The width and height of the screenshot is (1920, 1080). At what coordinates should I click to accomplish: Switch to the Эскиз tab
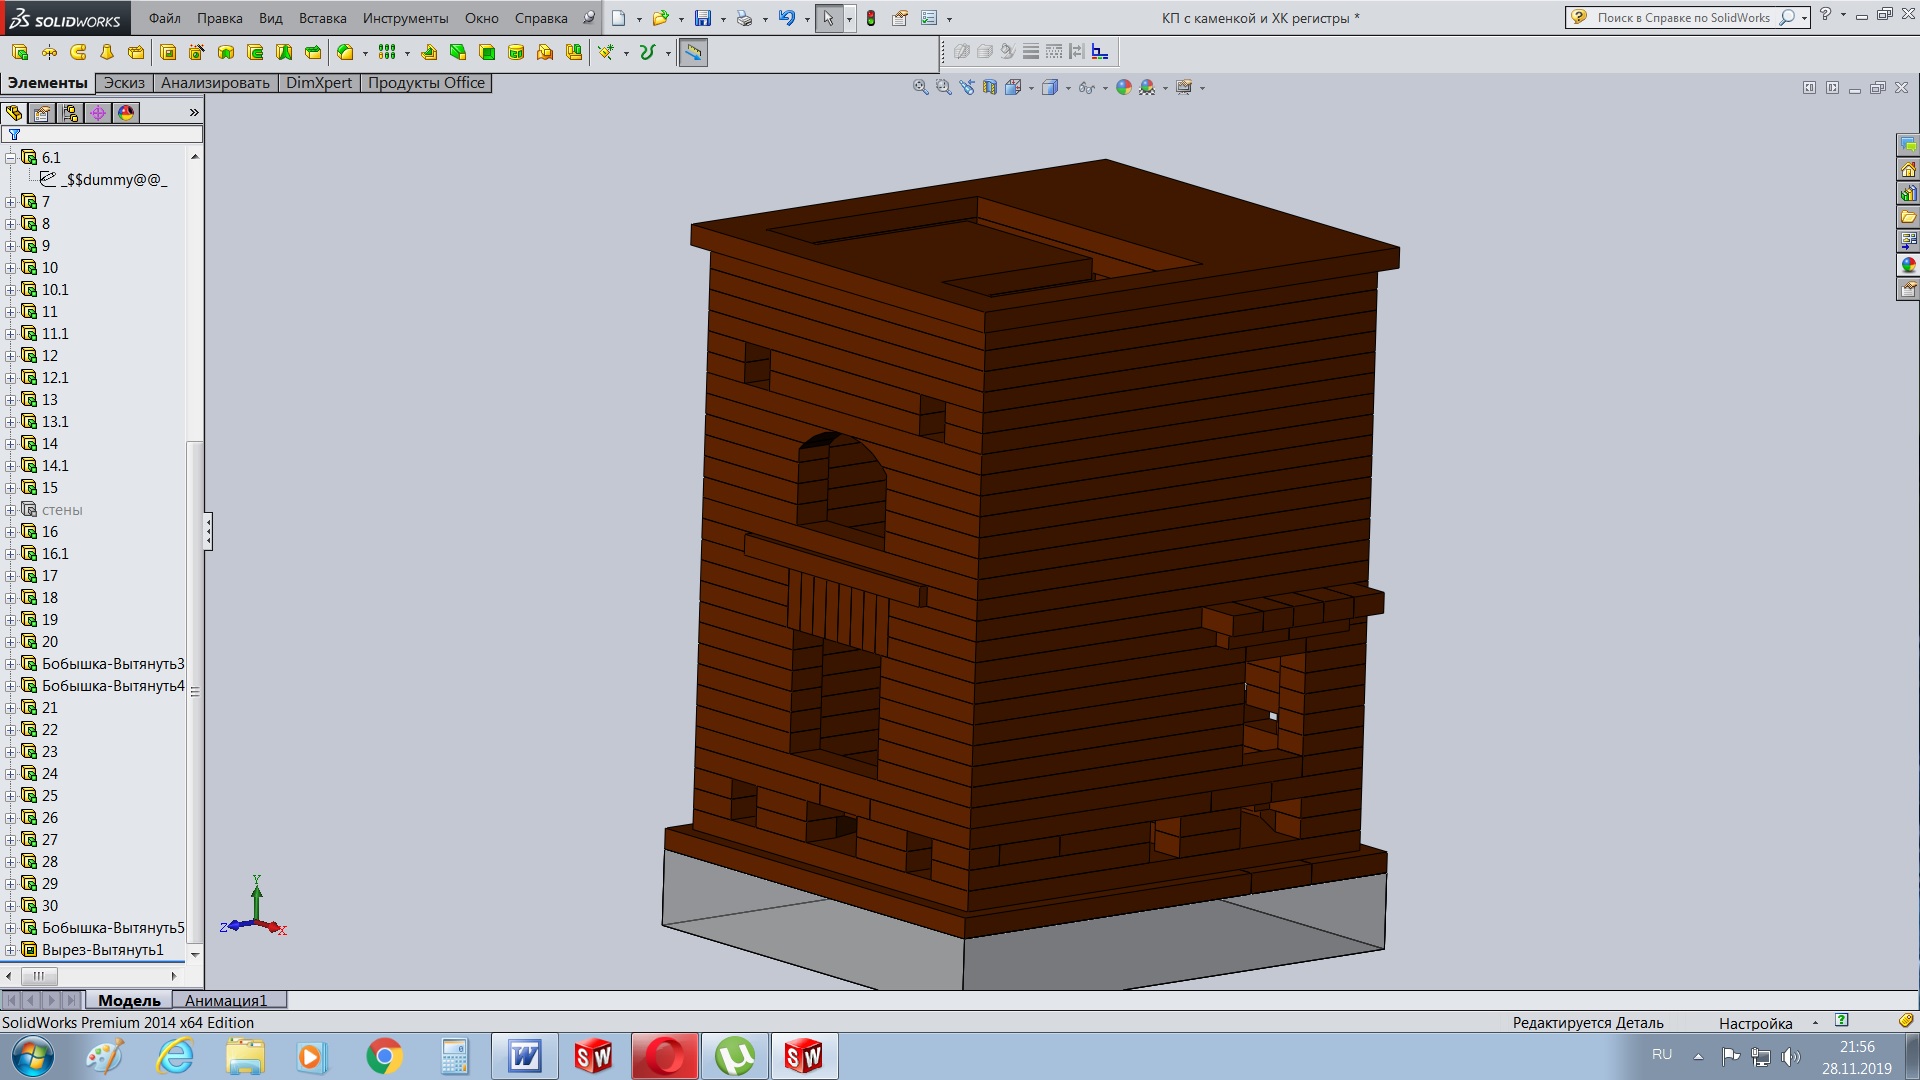124,83
